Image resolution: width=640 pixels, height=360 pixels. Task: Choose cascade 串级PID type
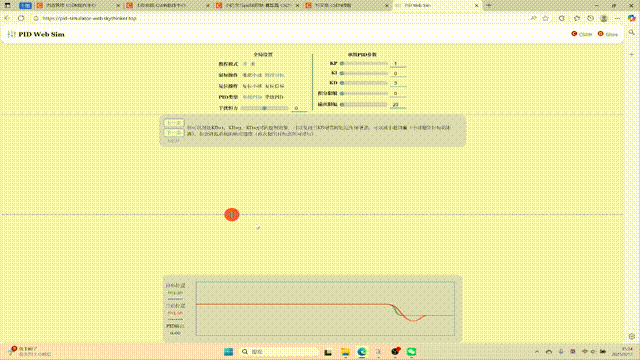pos(274,97)
